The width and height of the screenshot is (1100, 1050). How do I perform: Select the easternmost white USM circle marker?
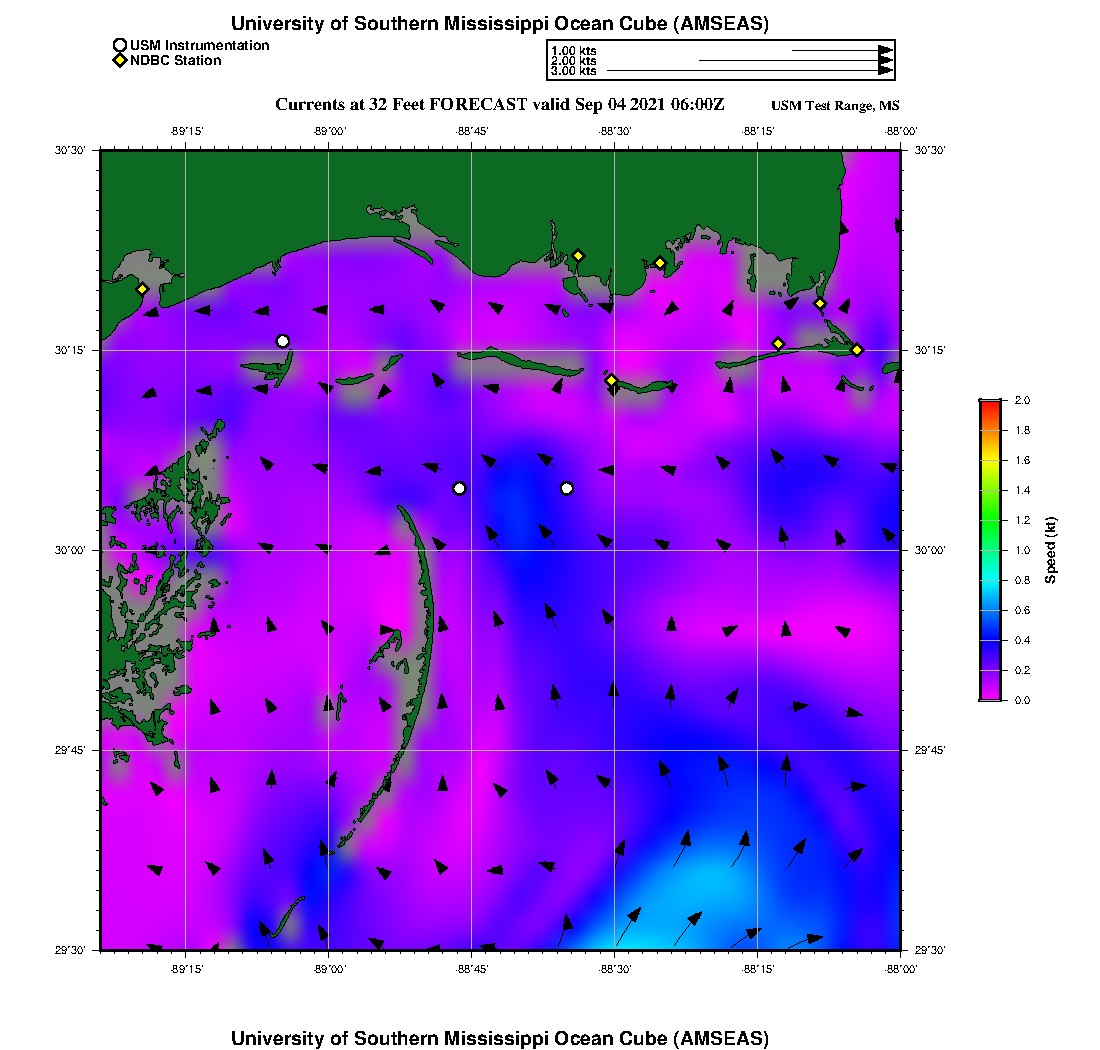[567, 488]
